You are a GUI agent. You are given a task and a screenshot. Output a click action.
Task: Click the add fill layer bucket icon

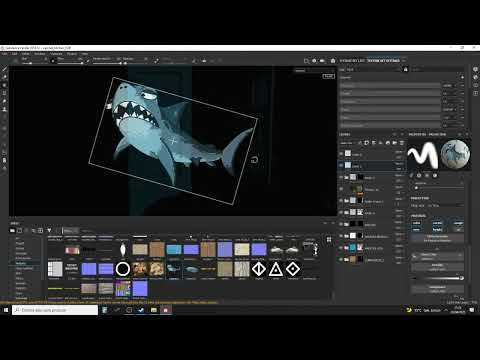(387, 143)
